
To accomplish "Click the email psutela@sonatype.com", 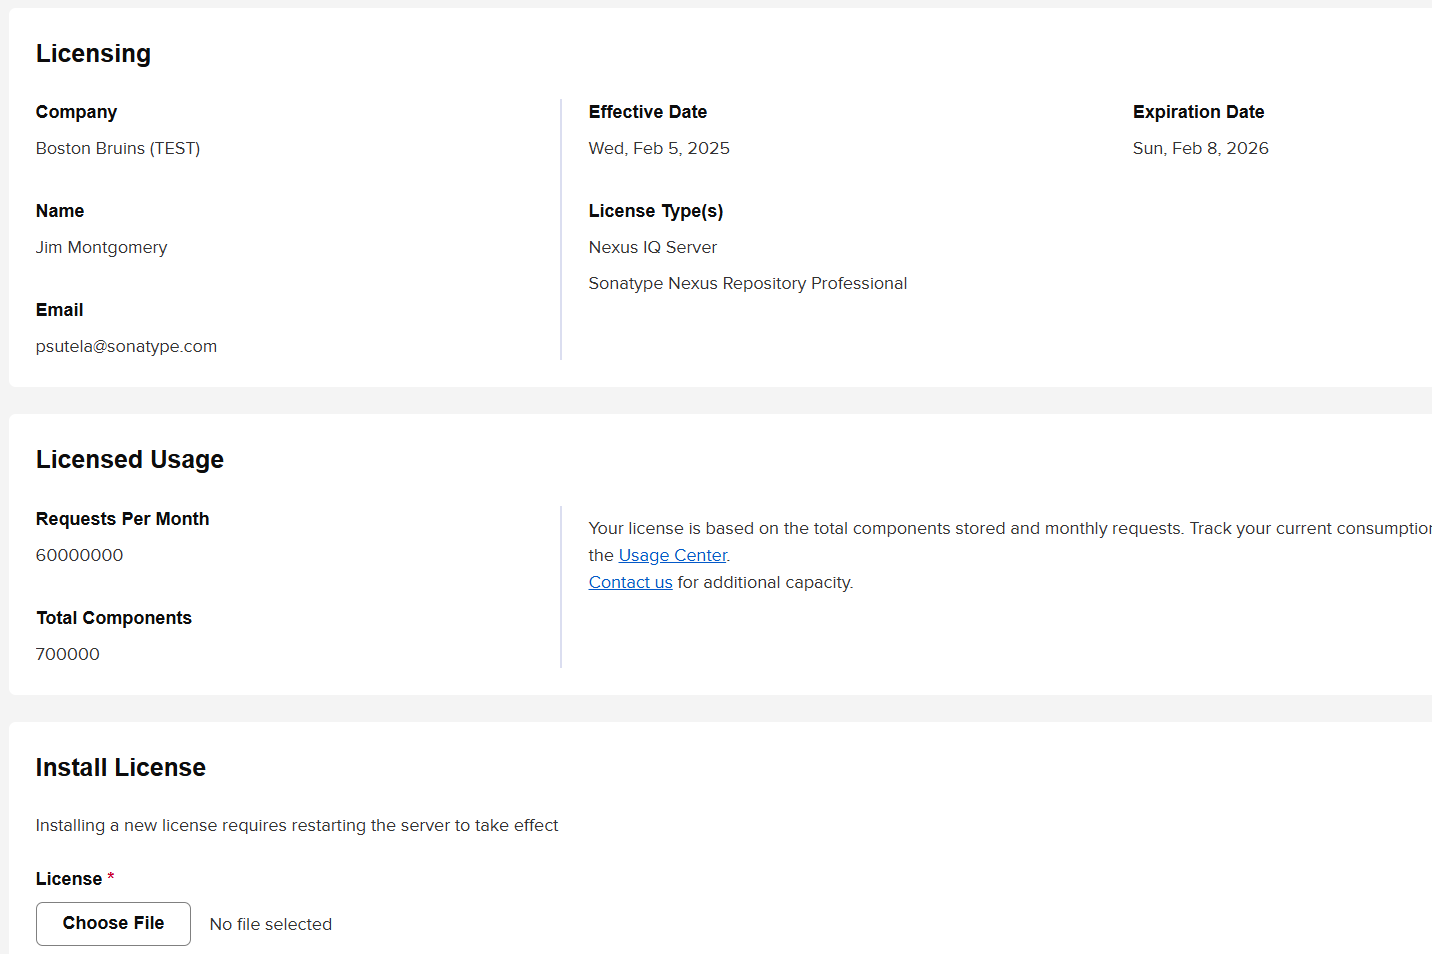I will 126,346.
